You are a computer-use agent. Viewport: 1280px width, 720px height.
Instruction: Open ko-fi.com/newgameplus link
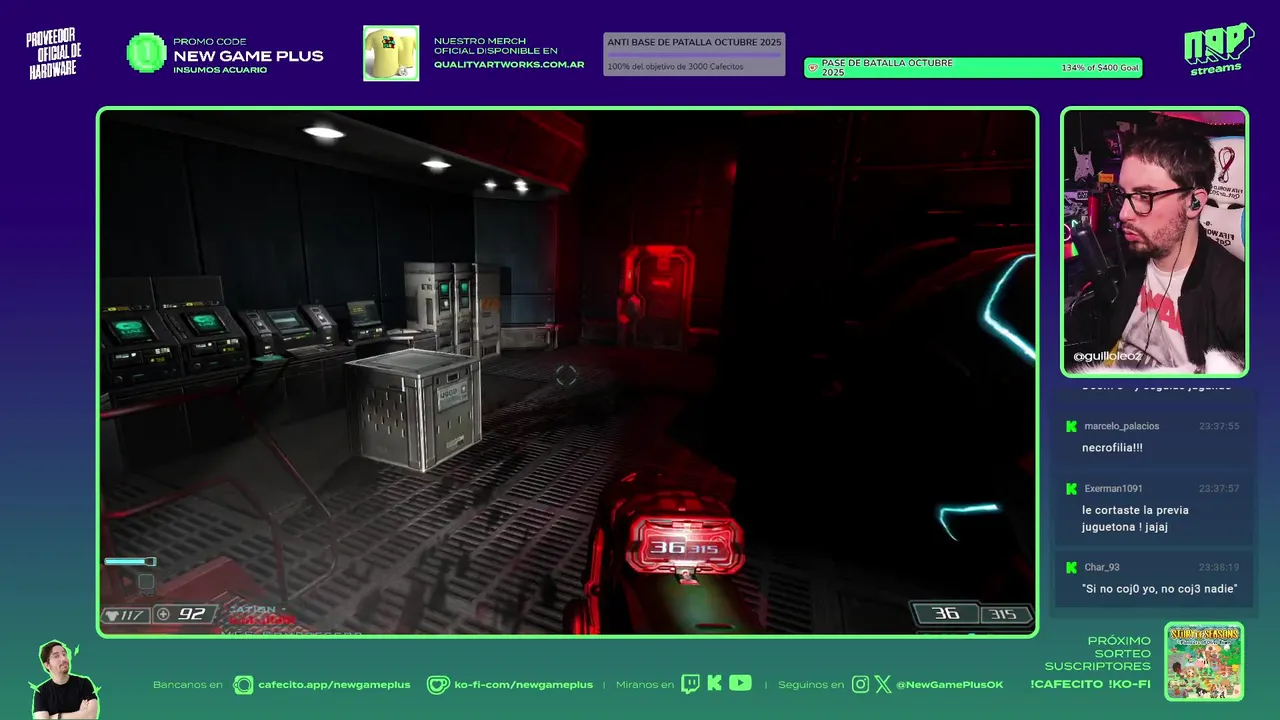pos(523,684)
